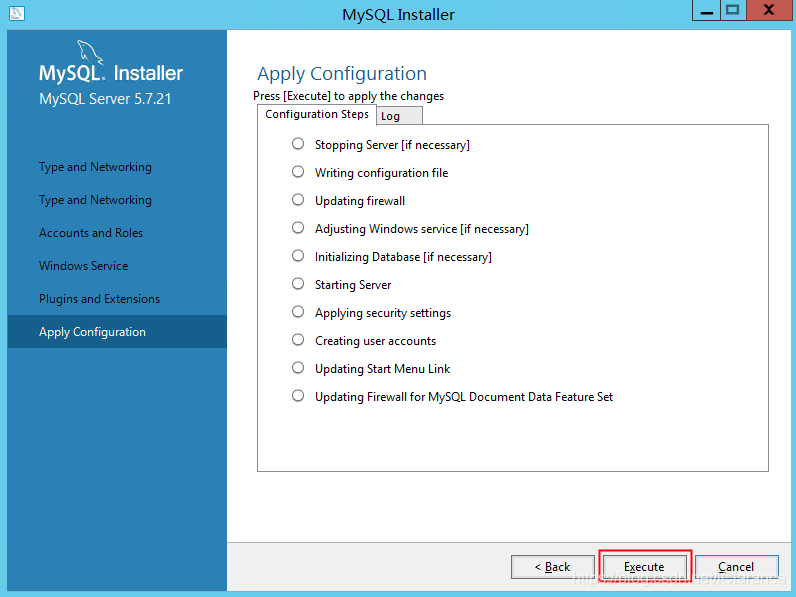796x597 pixels.
Task: Click 'Adjusting Windows service [if necessary]' text
Action: coord(421,229)
